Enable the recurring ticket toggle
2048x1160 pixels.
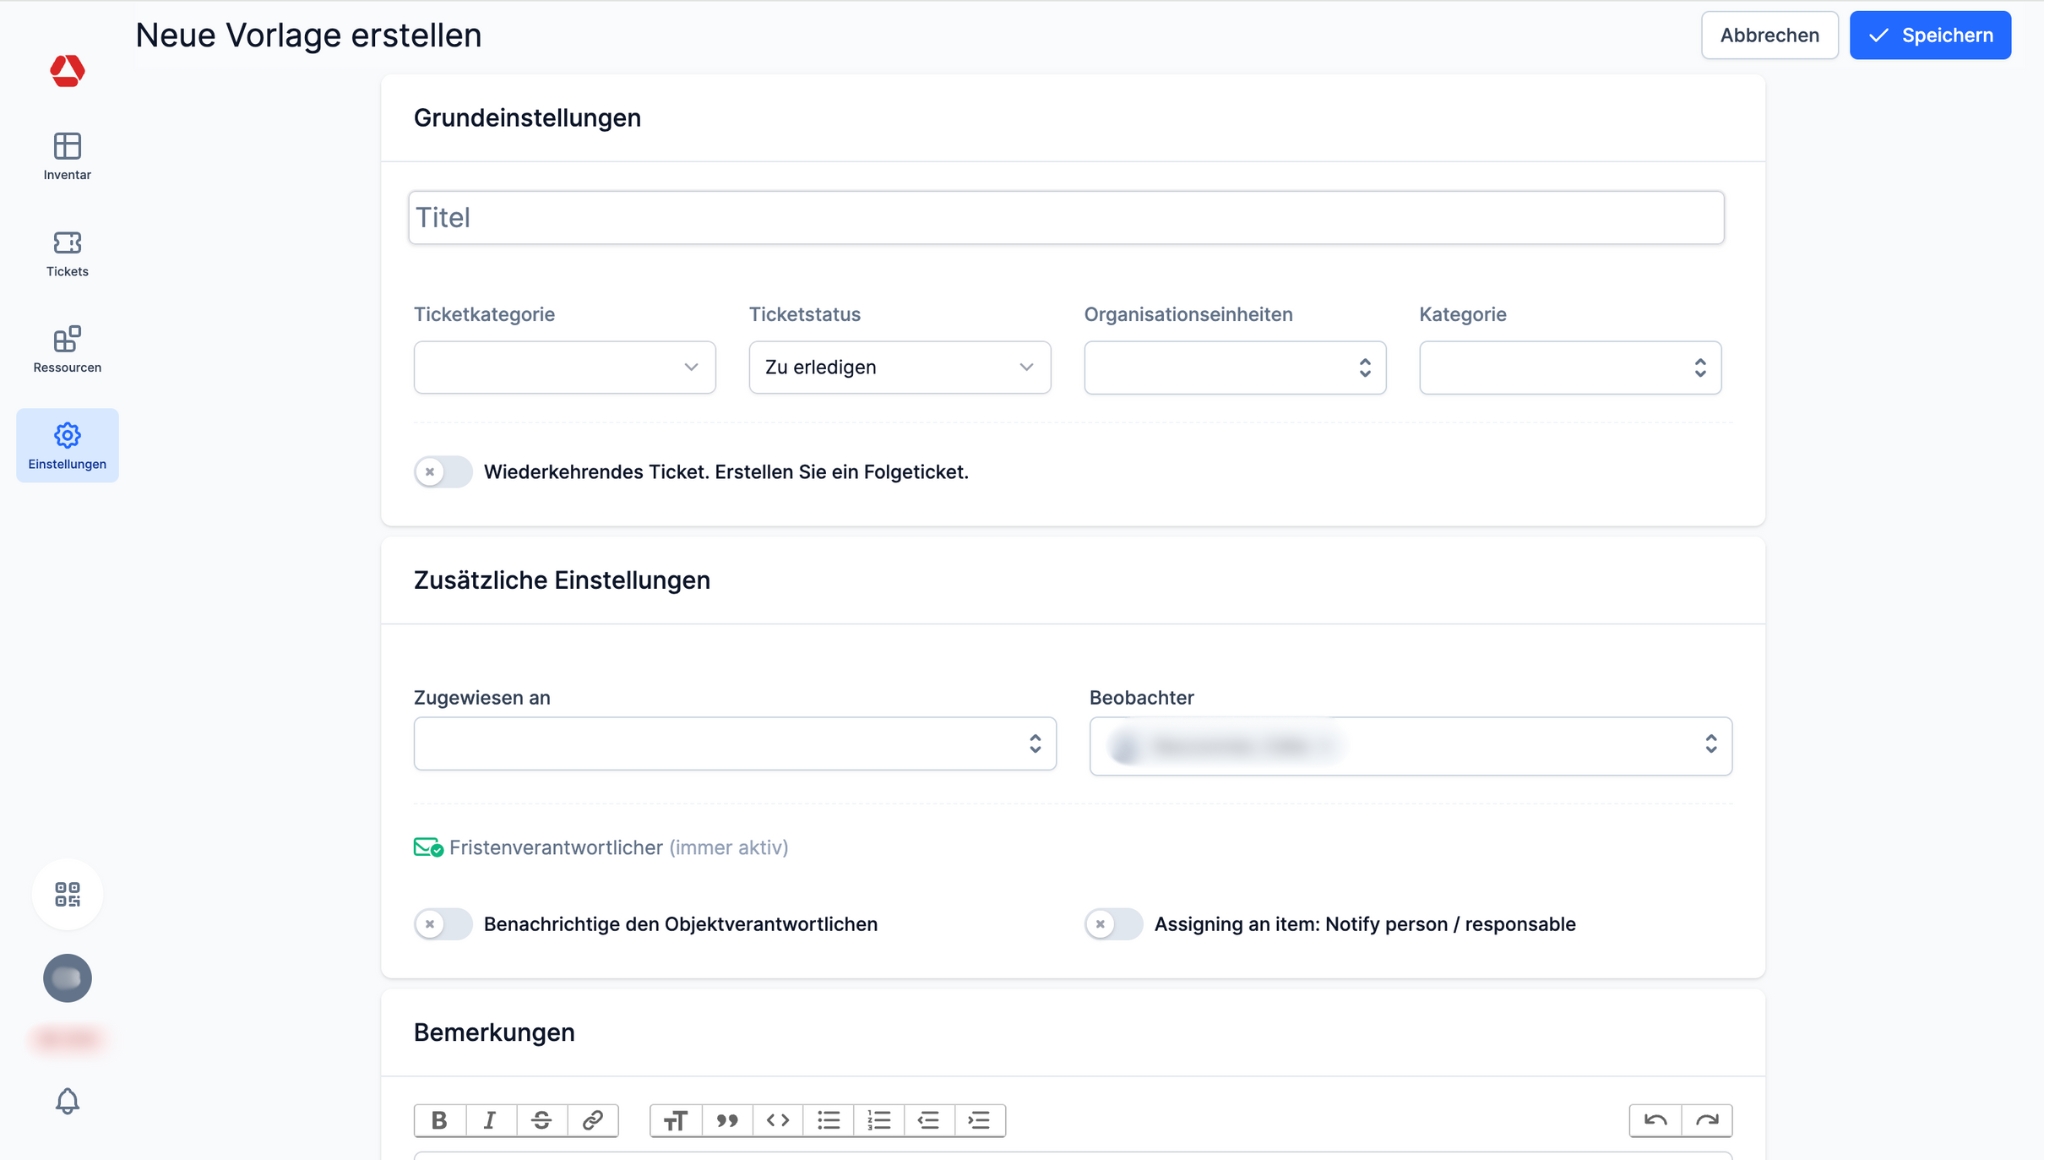[443, 472]
